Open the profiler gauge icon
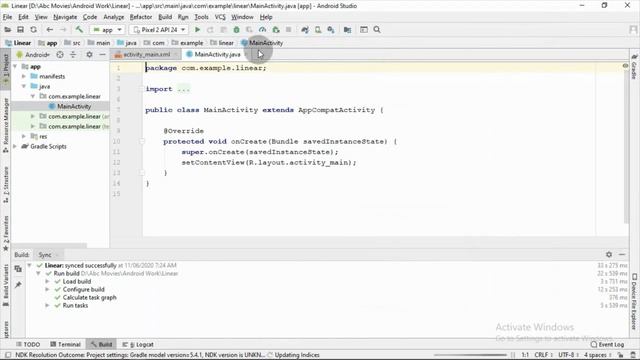This screenshot has height=360, width=640. pos(262,30)
